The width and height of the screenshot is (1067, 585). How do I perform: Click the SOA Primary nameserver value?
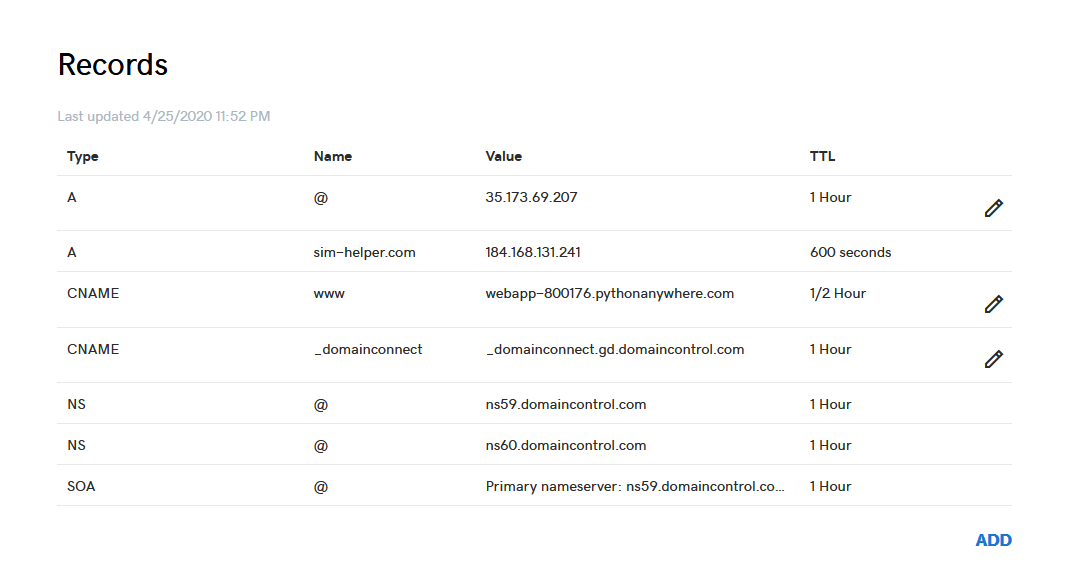[635, 486]
